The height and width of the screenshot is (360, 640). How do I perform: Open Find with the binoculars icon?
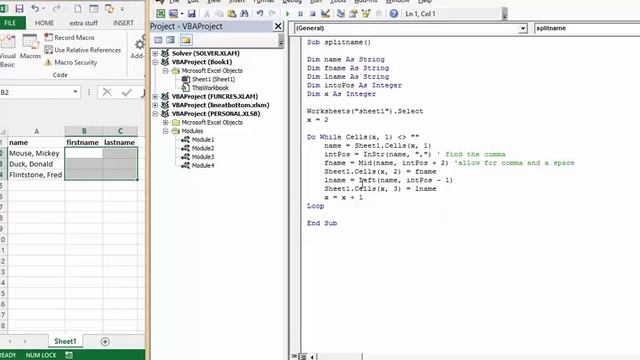tap(244, 13)
